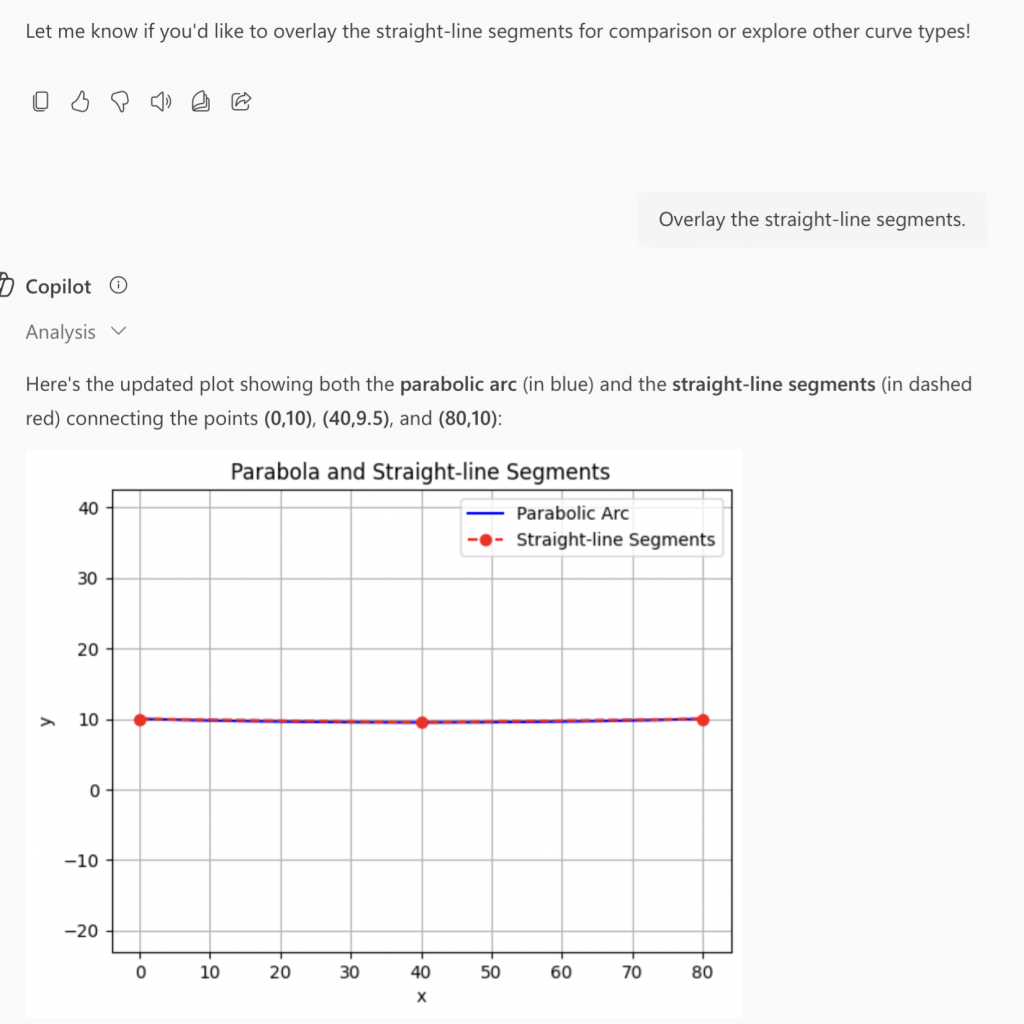Open the stacked pages icon
This screenshot has width=1024, height=1024.
(200, 101)
